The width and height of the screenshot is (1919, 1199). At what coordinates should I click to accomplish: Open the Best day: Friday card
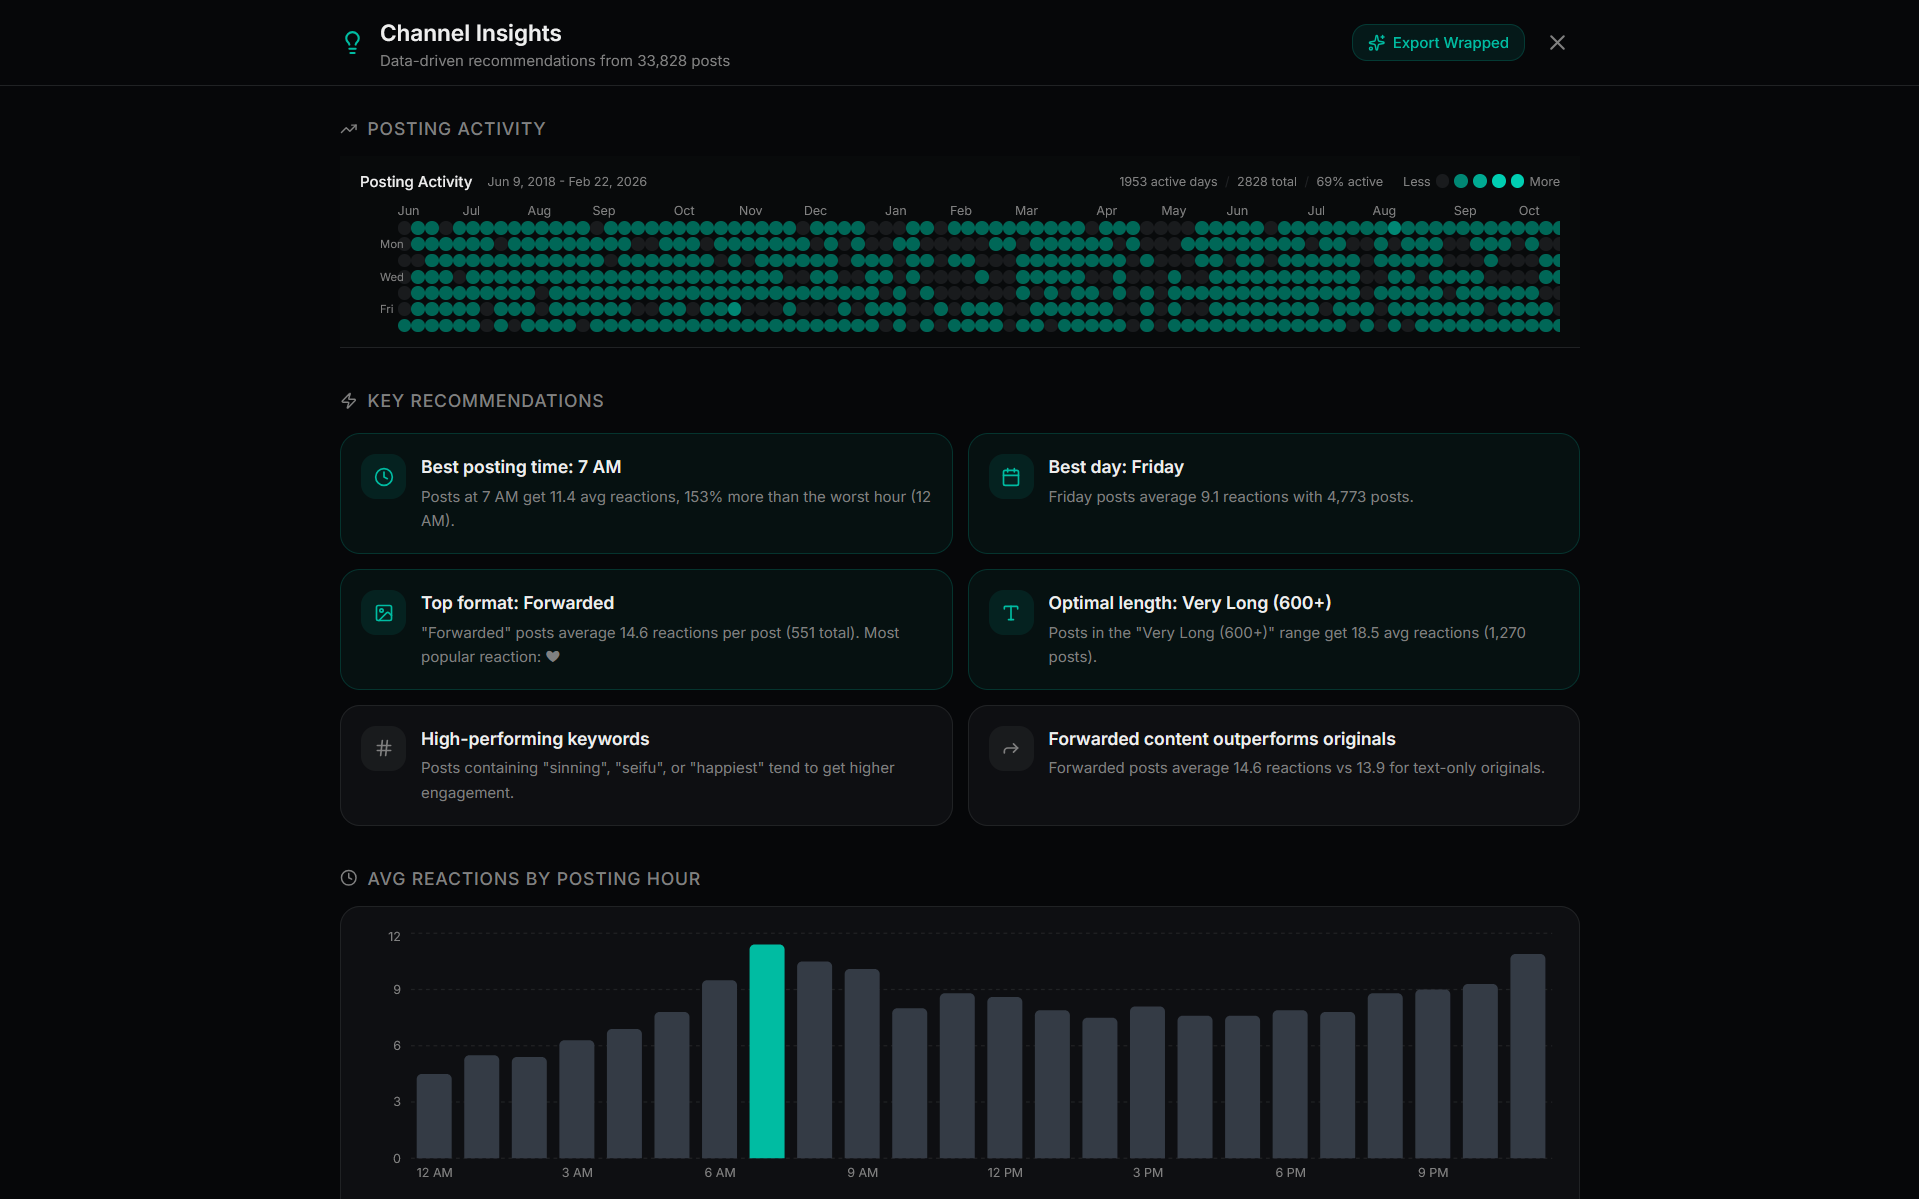pos(1272,493)
